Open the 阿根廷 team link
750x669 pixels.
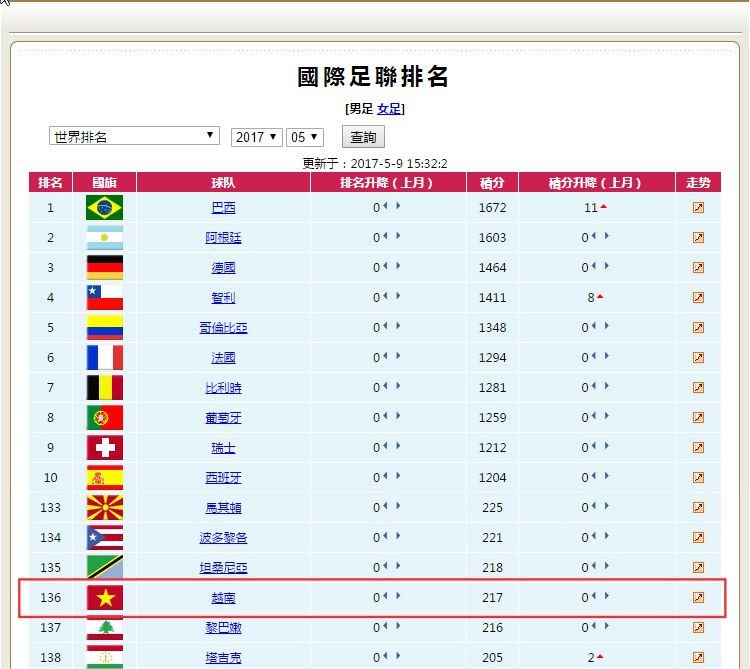coord(223,238)
